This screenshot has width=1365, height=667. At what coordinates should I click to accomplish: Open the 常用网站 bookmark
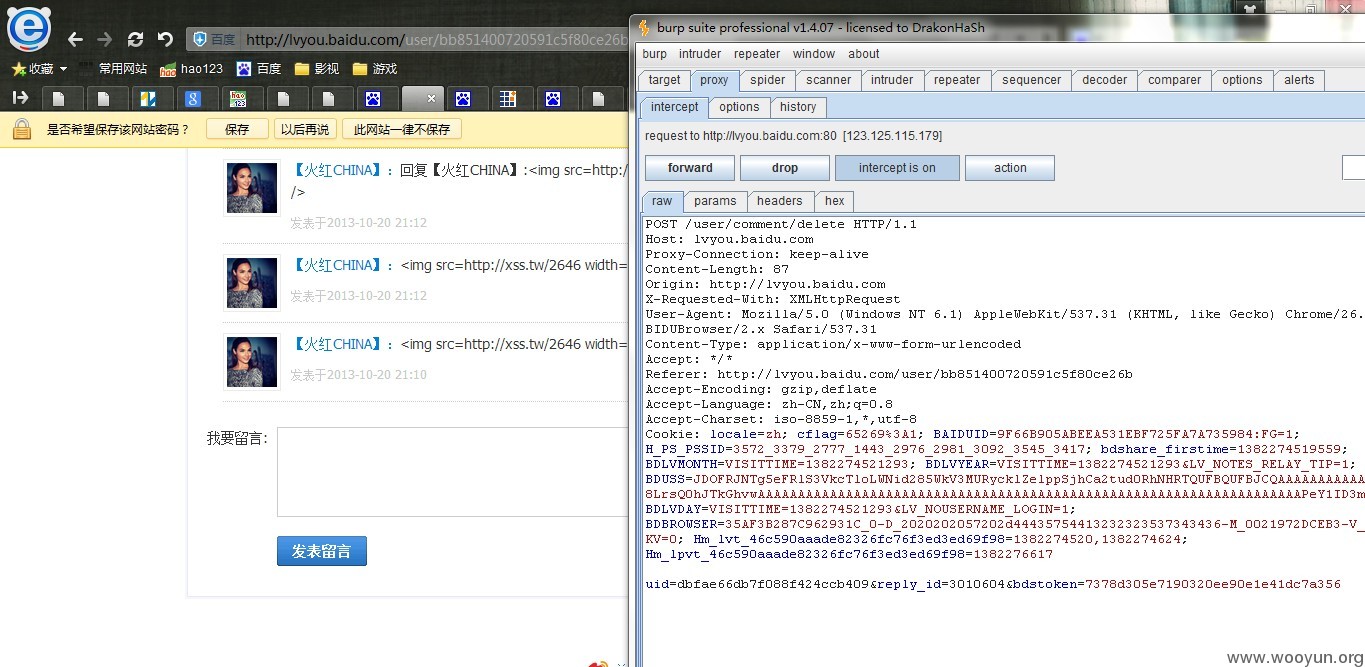click(123, 69)
